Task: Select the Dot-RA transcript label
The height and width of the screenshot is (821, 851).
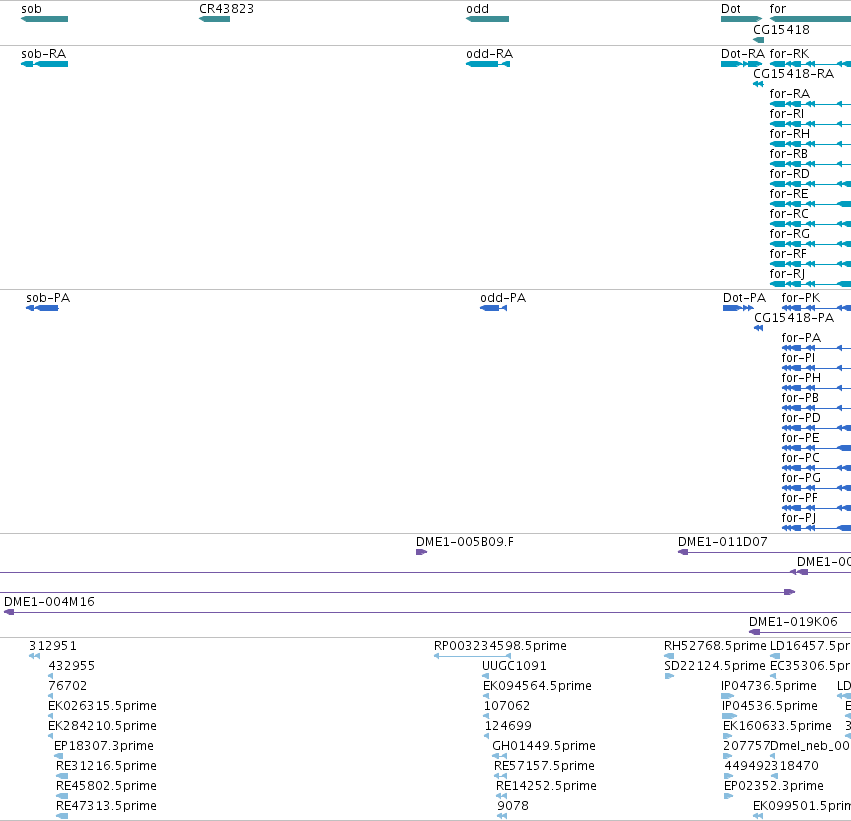Action: click(742, 54)
